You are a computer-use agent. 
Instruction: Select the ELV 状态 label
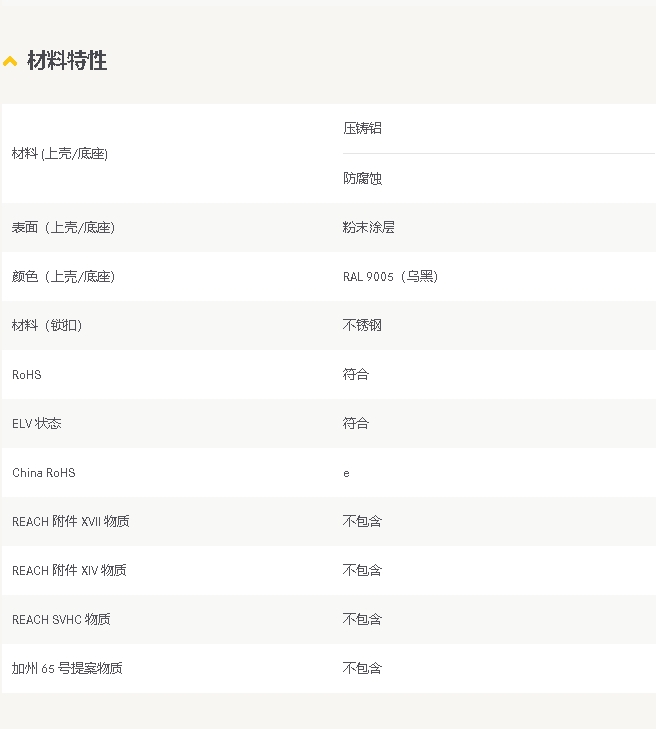click(x=37, y=424)
